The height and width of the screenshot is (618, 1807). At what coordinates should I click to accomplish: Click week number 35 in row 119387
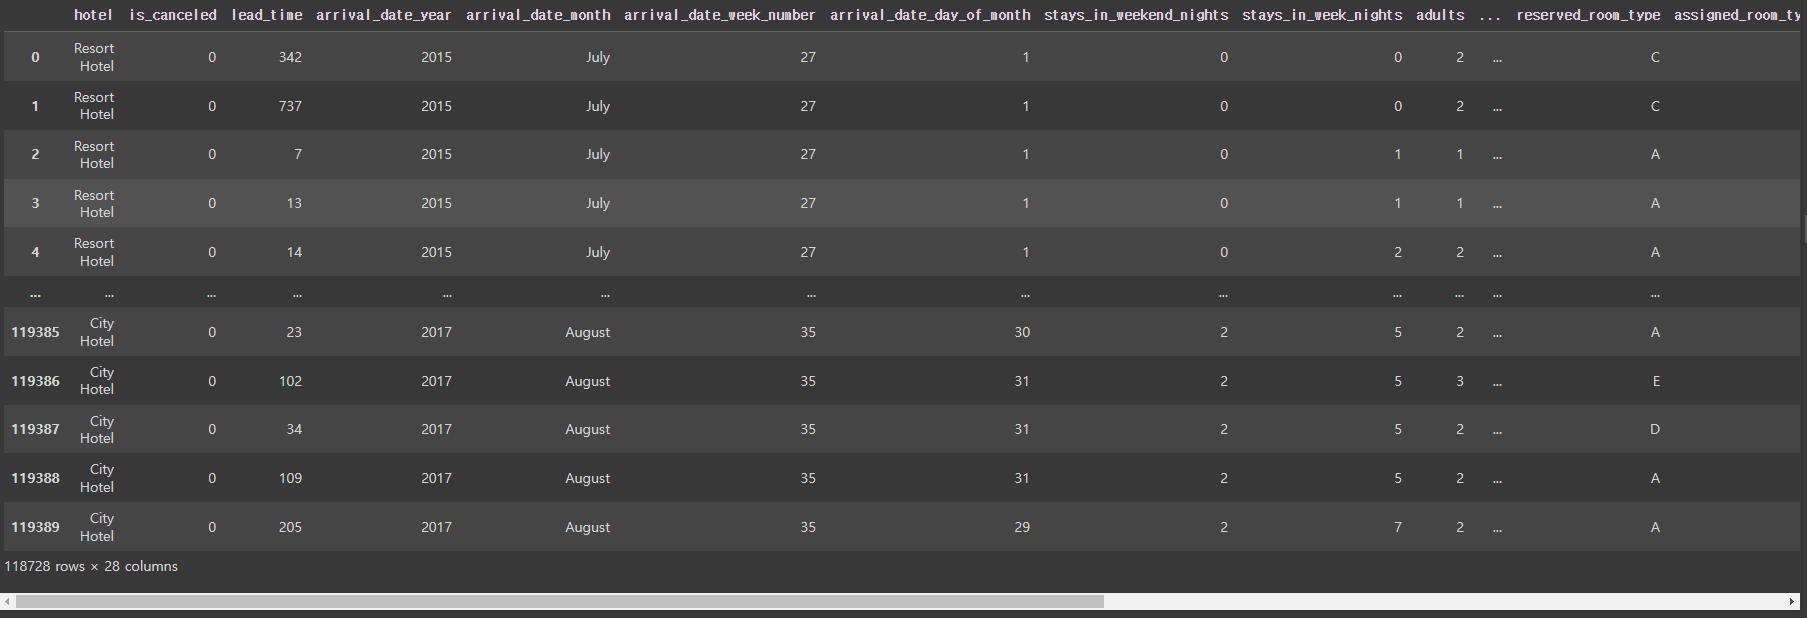[x=808, y=429]
